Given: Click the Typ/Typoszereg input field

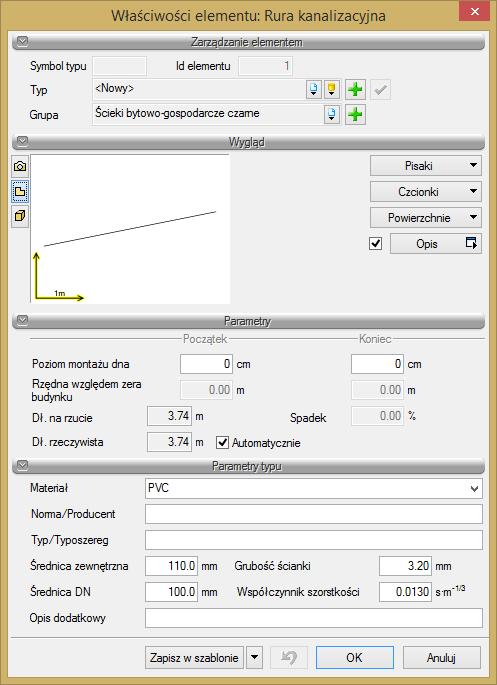Looking at the screenshot, I should pos(314,540).
